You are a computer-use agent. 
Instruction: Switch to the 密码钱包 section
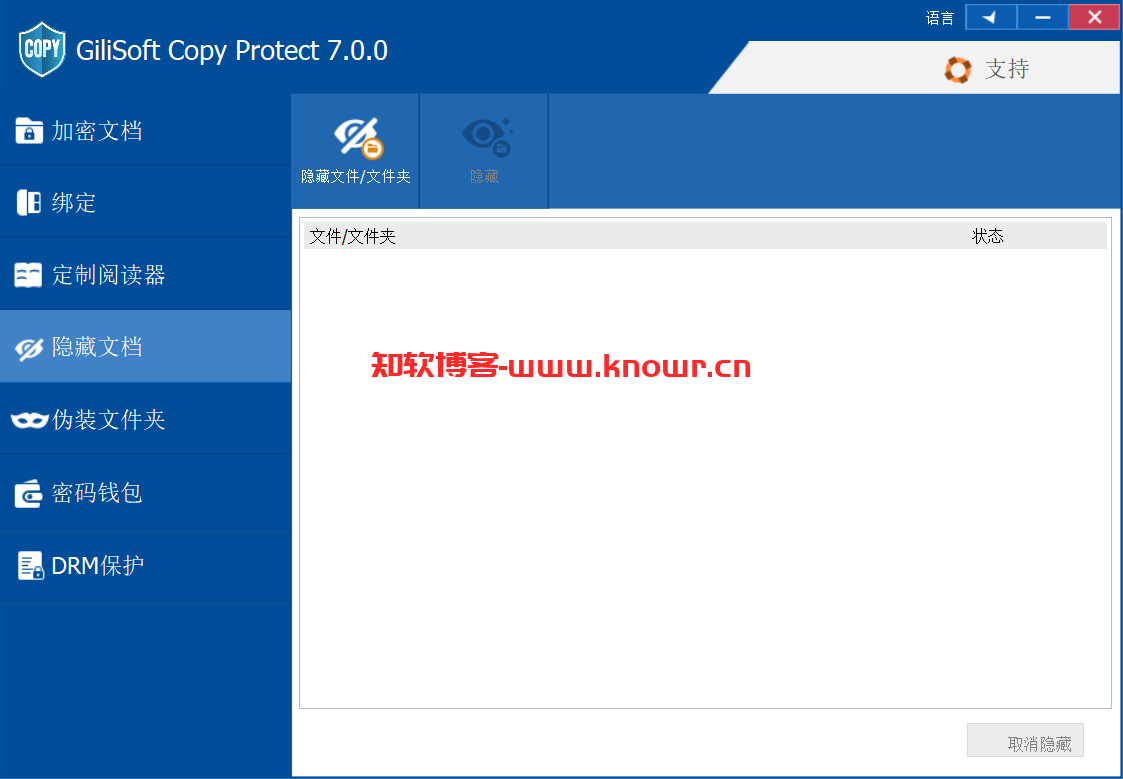(x=145, y=493)
